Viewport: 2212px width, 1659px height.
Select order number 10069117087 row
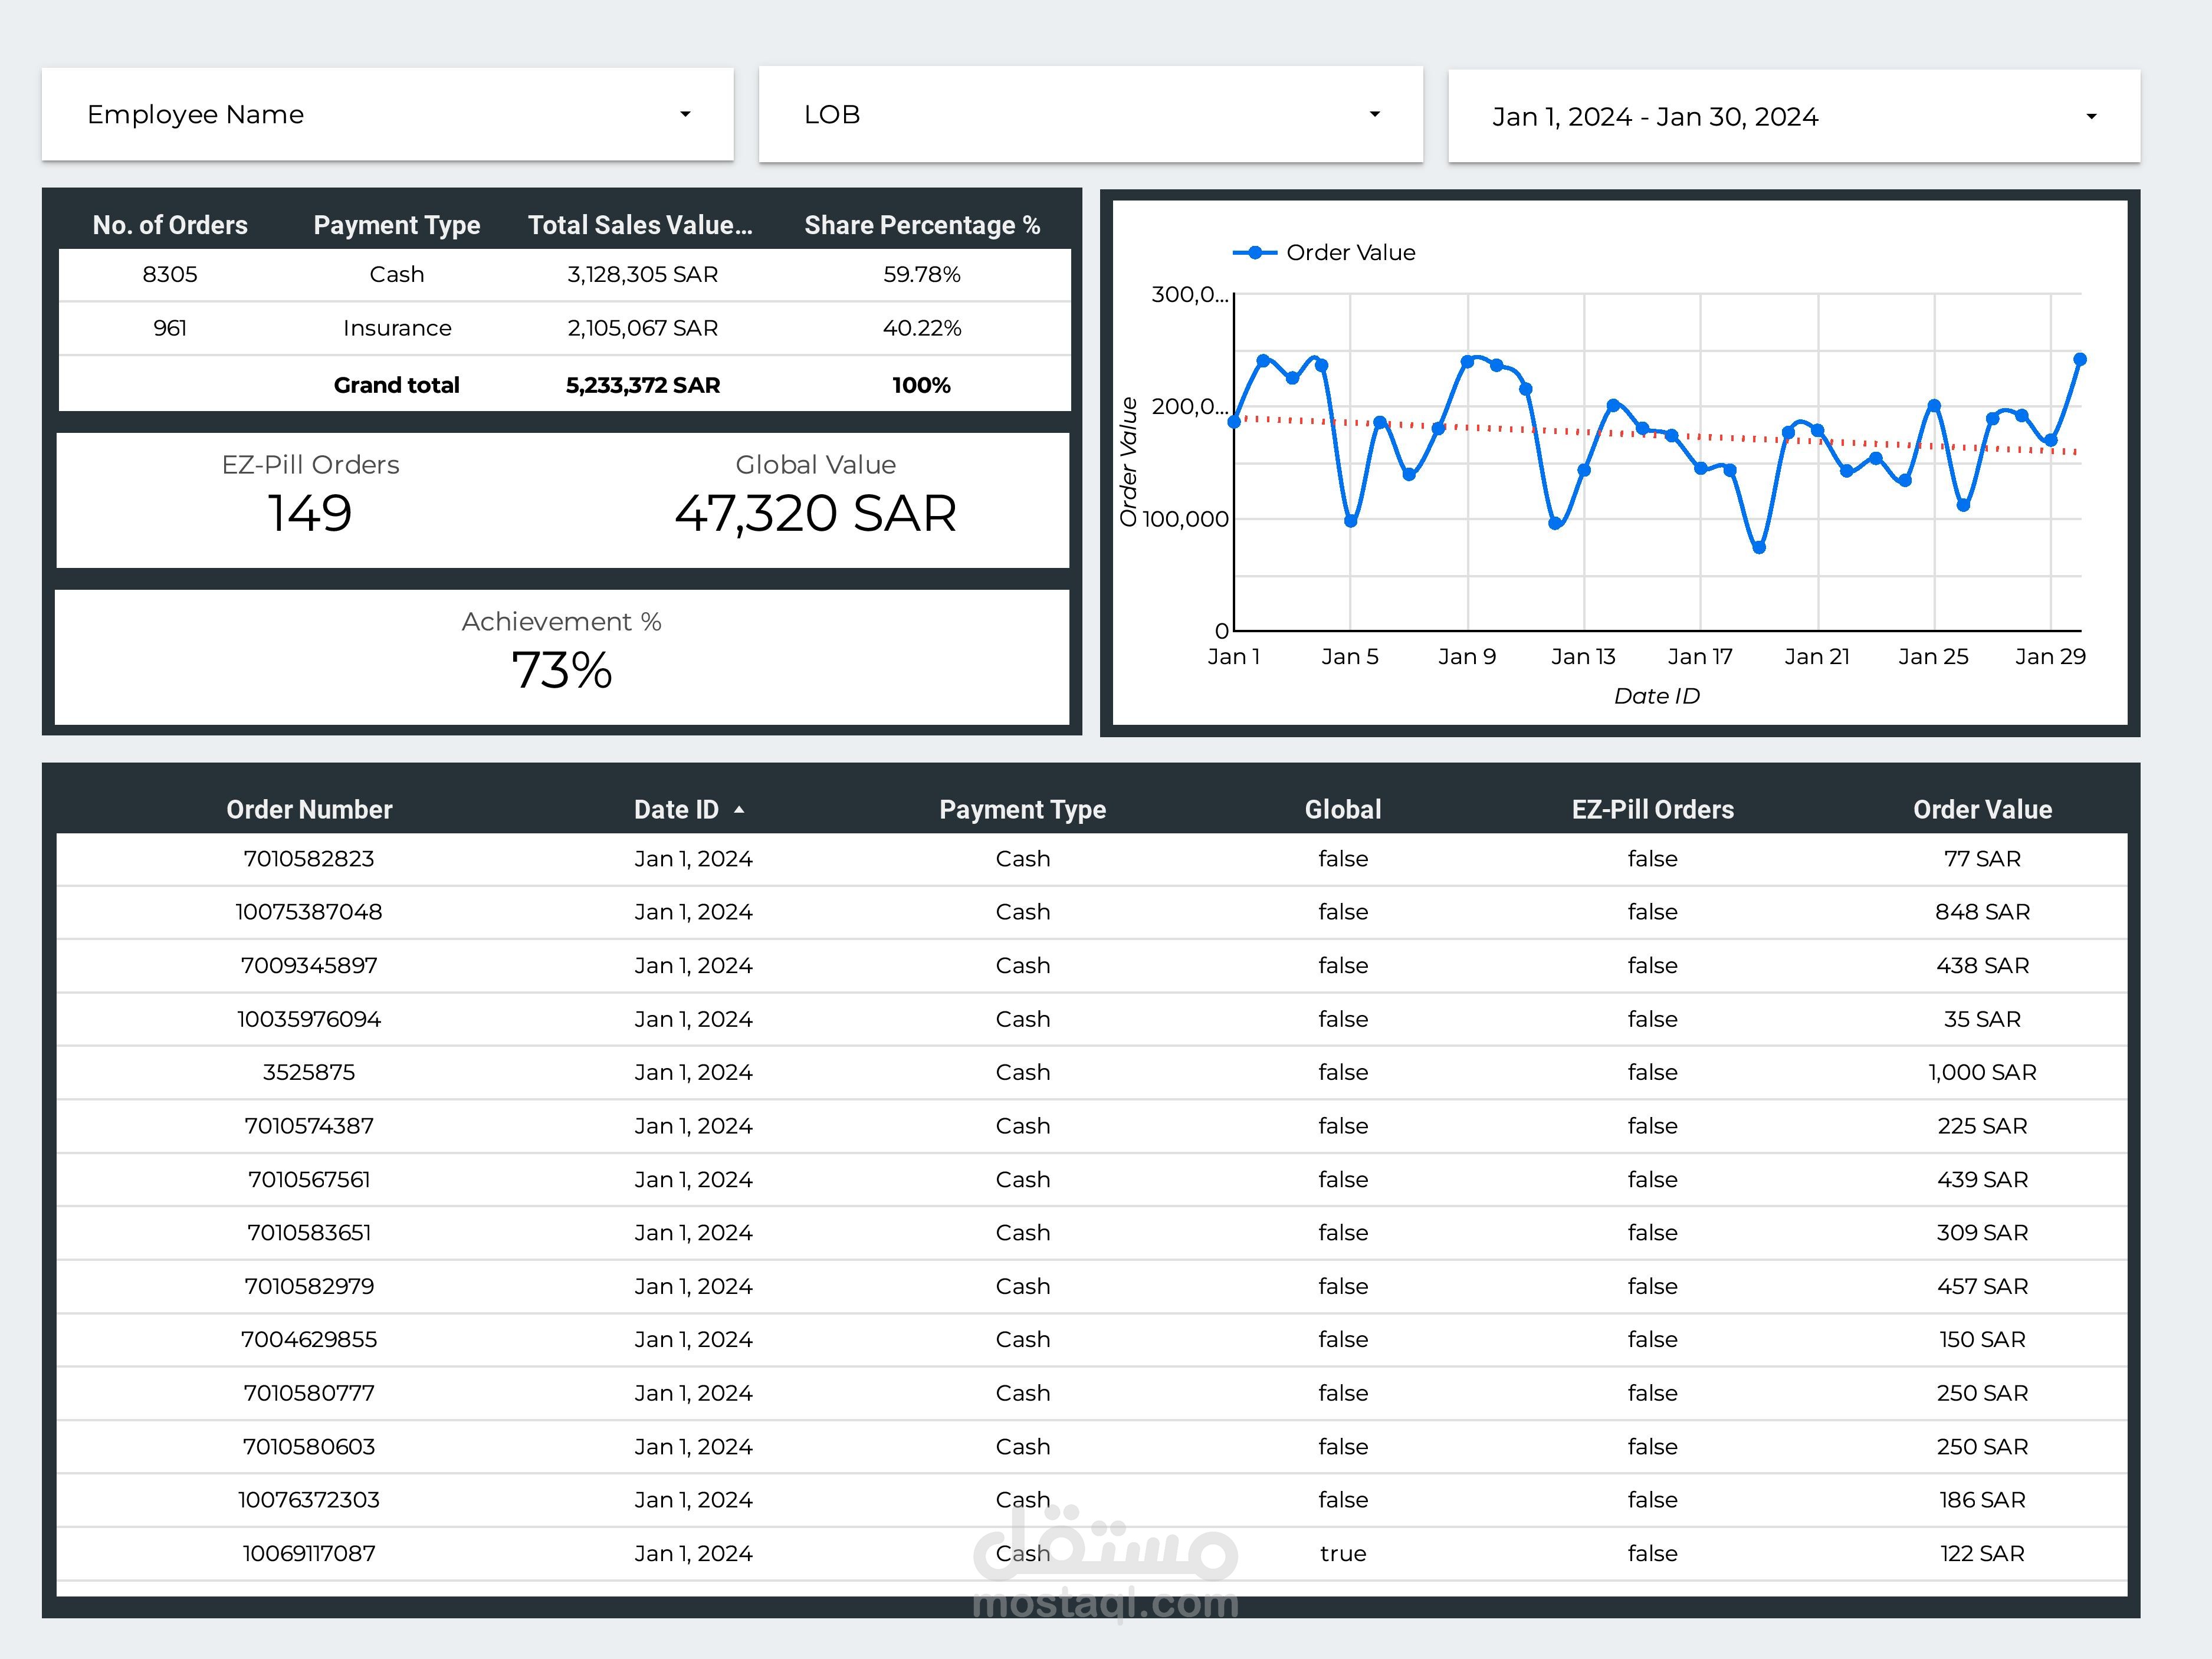1091,1553
